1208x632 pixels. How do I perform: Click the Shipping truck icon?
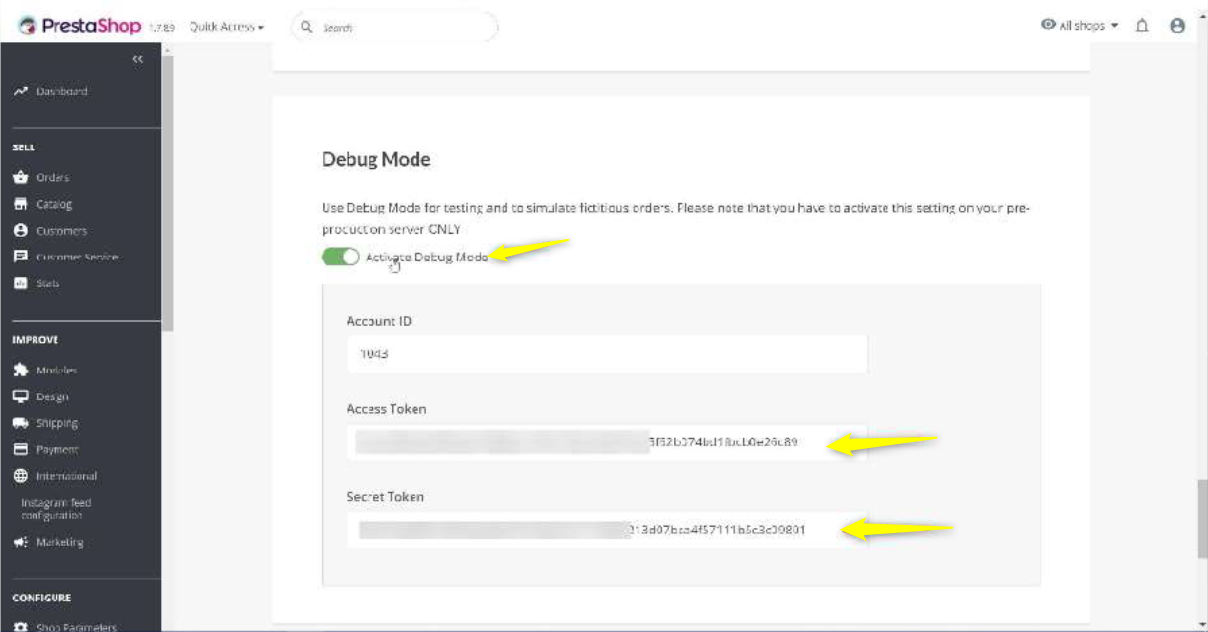(x=20, y=423)
